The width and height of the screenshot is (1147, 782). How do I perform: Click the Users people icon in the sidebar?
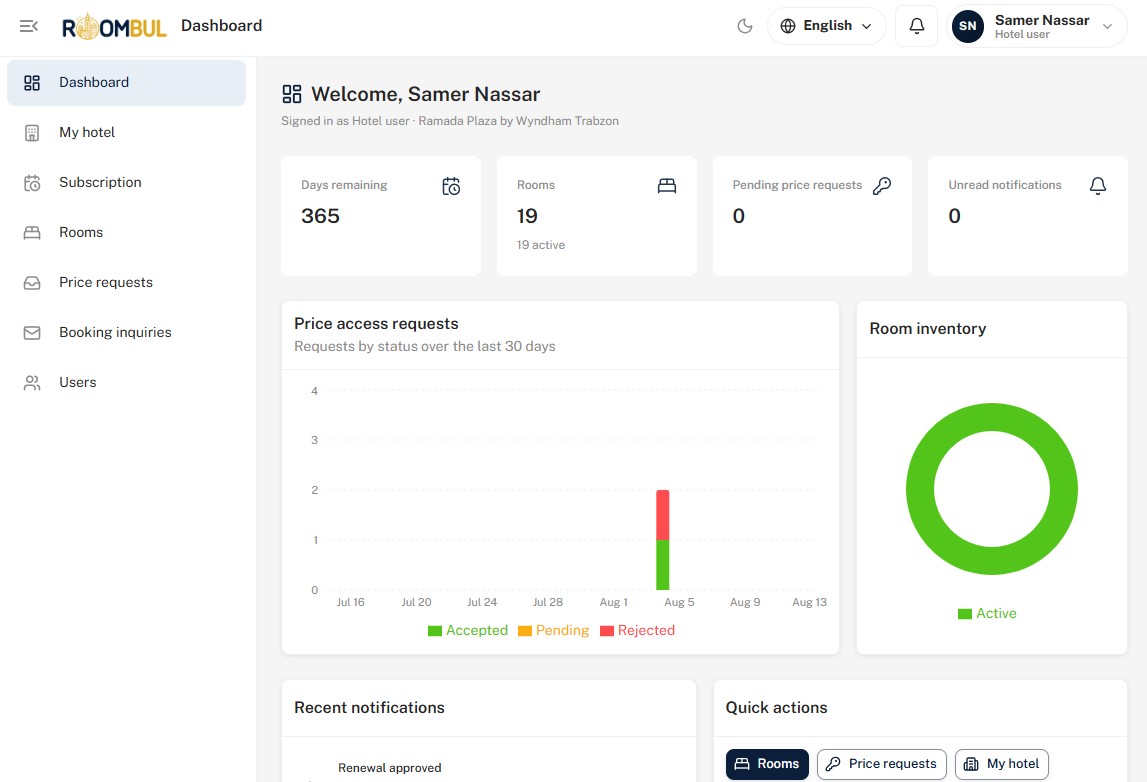point(32,383)
